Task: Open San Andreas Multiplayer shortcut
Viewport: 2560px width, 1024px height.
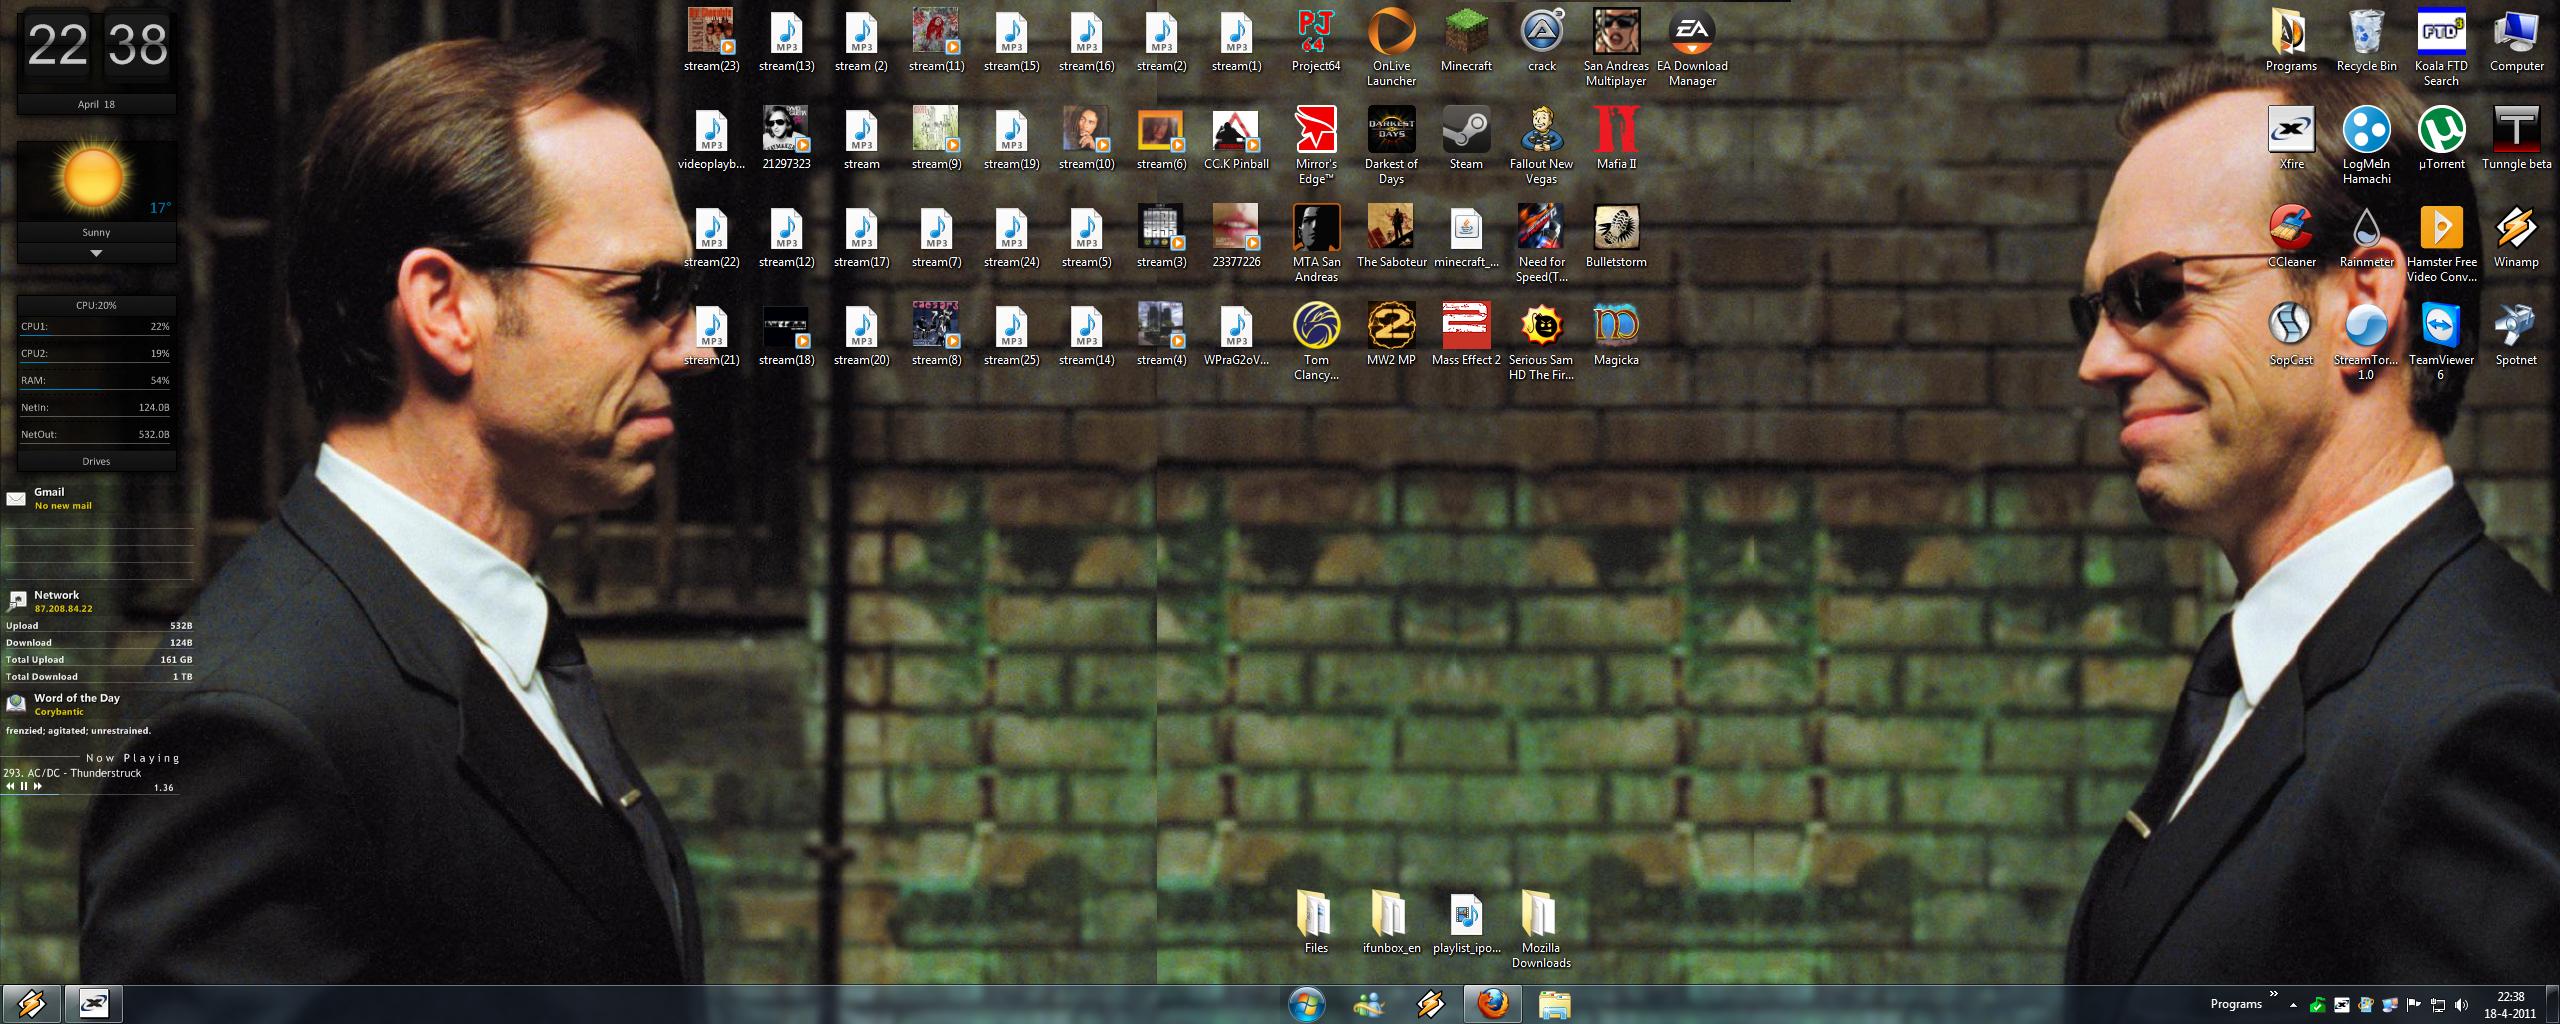Action: point(1616,48)
